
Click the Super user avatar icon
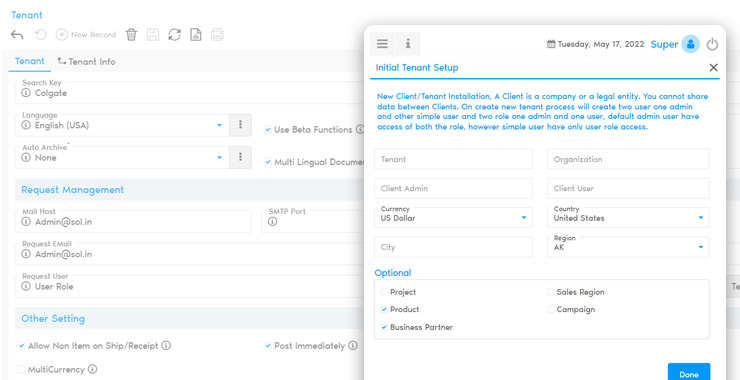(690, 44)
